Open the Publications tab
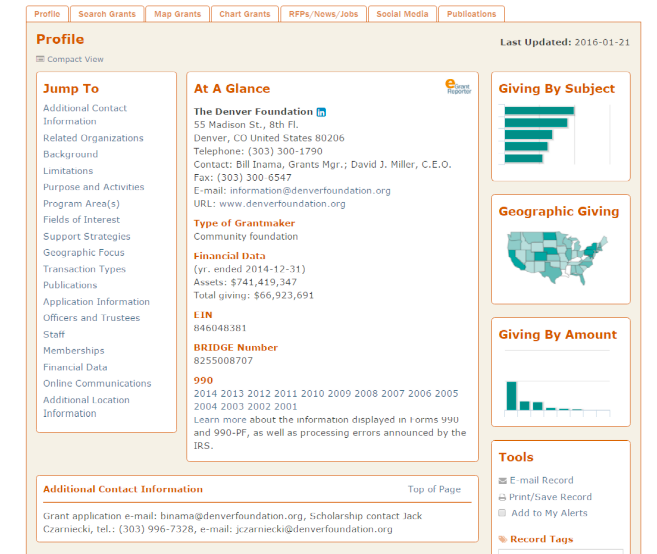 click(x=471, y=14)
